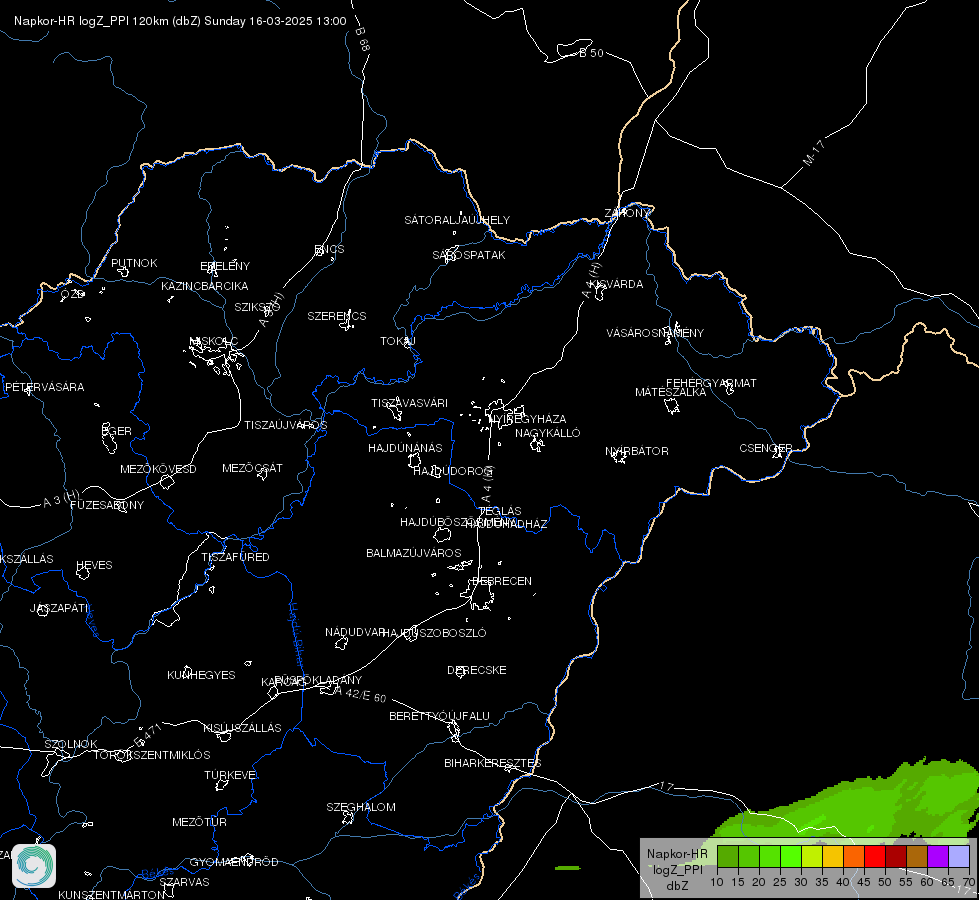Click the MISKOLC city label
The image size is (979, 900).
pos(214,341)
